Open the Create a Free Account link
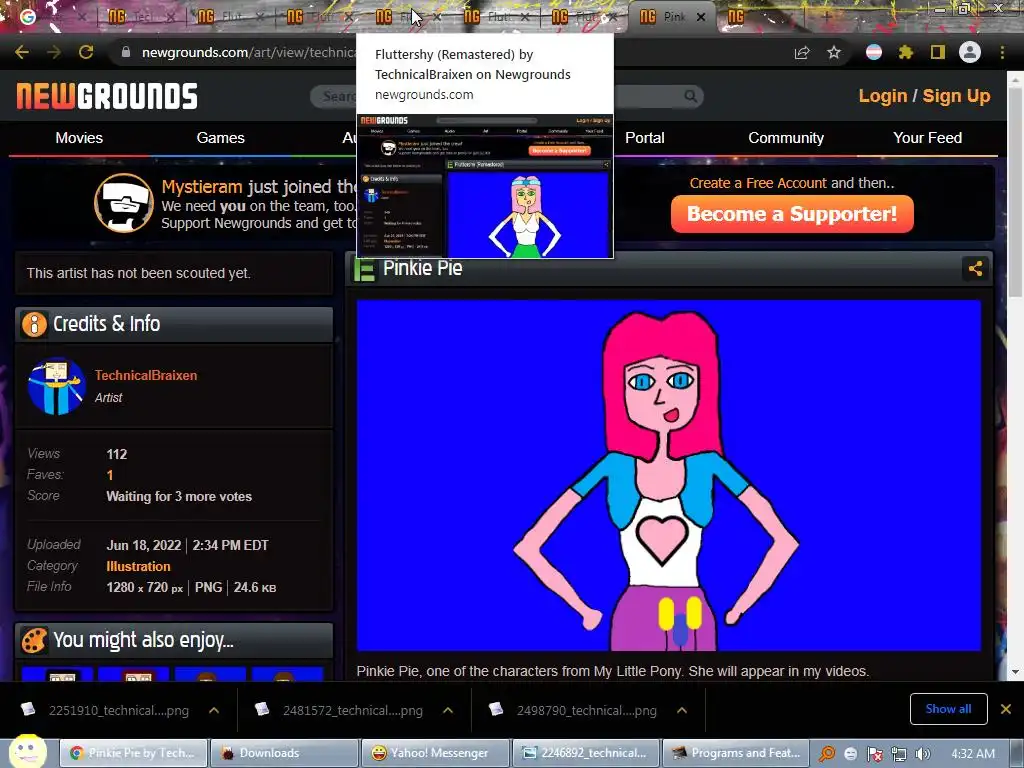The width and height of the screenshot is (1024, 768). pos(758,183)
